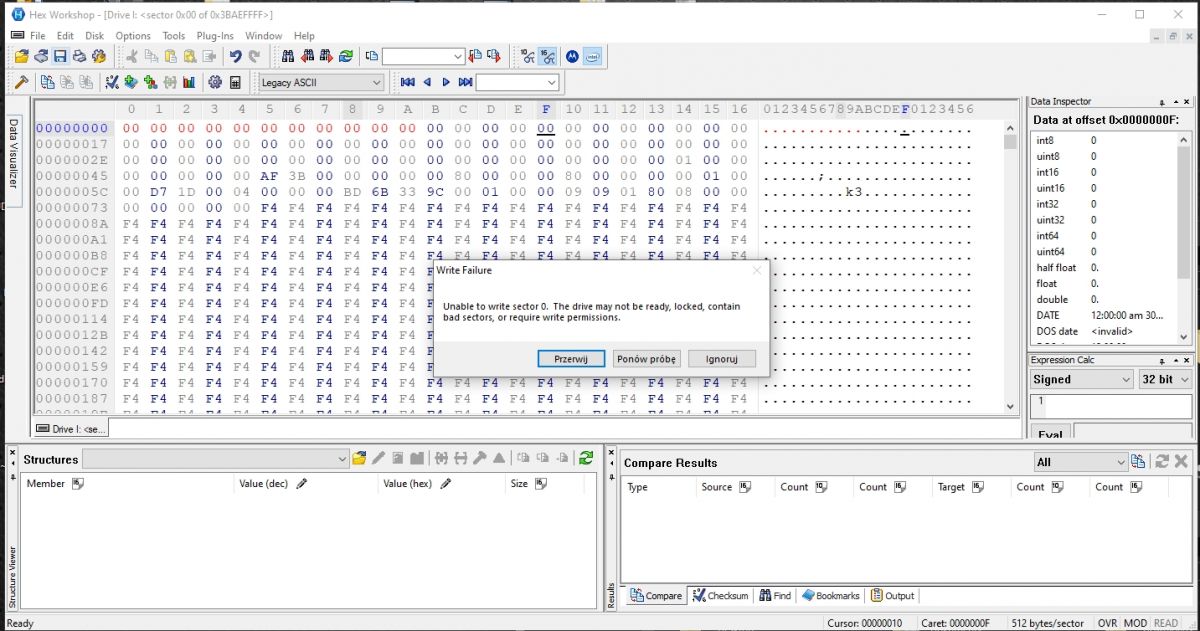Click the hammer tool icon
This screenshot has height=631, width=1200.
pyautogui.click(x=21, y=82)
